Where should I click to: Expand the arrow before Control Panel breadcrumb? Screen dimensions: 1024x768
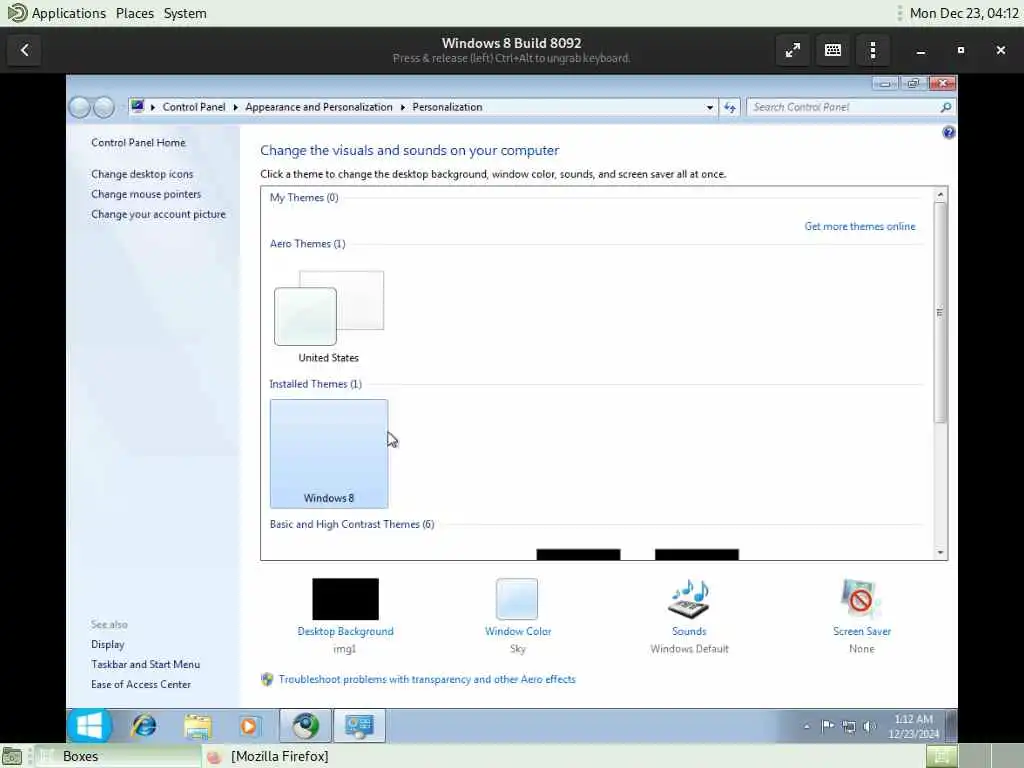pyautogui.click(x=153, y=107)
